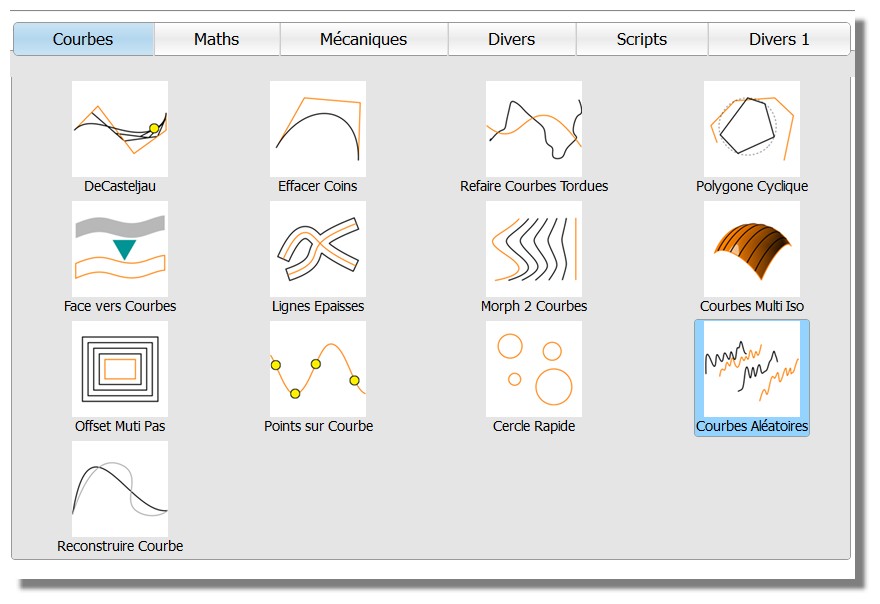This screenshot has width=880, height=604.
Task: Click the "Lignes Epaisses" label
Action: 318,306
